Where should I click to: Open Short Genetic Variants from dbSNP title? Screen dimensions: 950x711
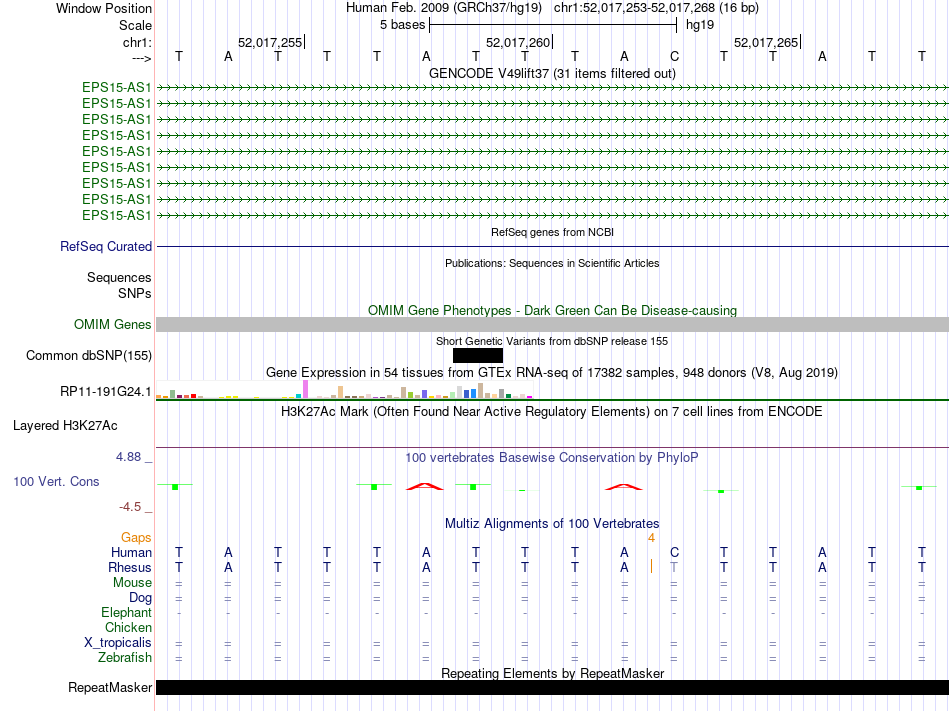pos(552,341)
